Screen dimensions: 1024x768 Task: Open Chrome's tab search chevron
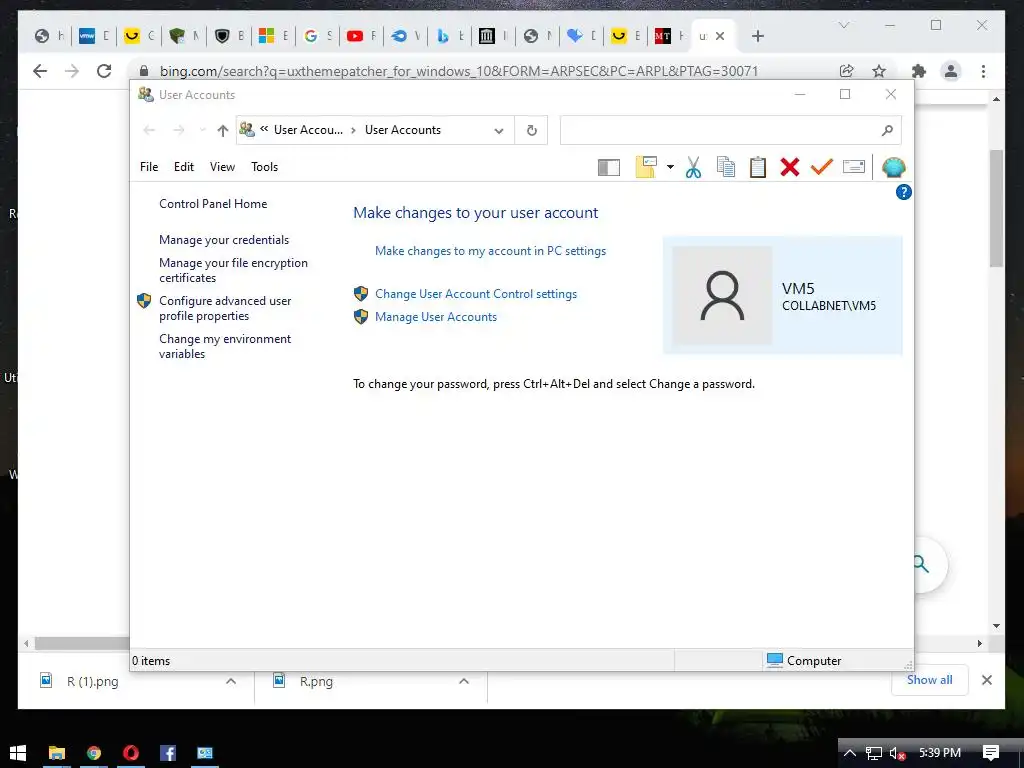tap(844, 25)
